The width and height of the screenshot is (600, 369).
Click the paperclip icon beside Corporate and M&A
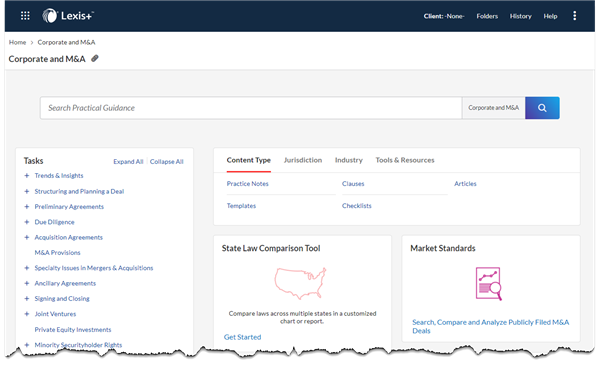pyautogui.click(x=95, y=59)
